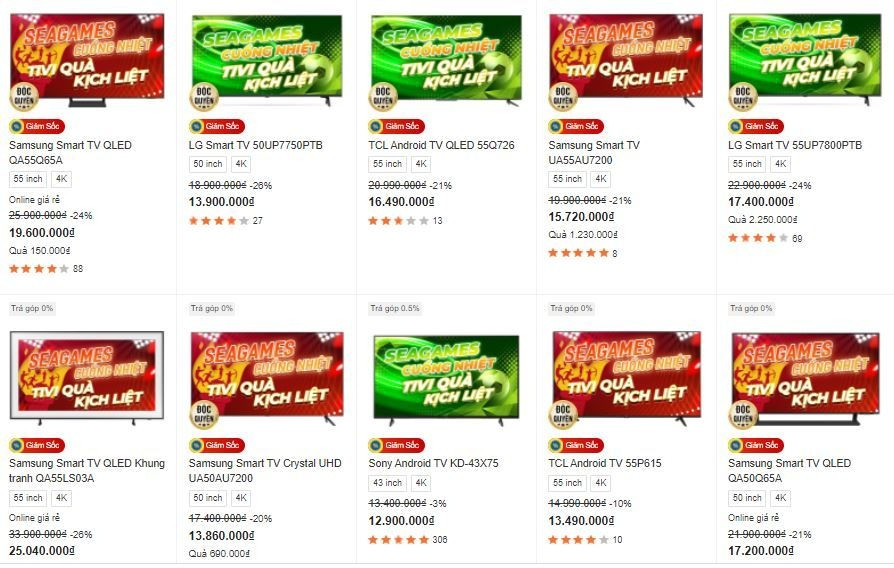894x568 pixels.
Task: Click 13.490.000đ price of TCL 55P615
Action: point(581,521)
